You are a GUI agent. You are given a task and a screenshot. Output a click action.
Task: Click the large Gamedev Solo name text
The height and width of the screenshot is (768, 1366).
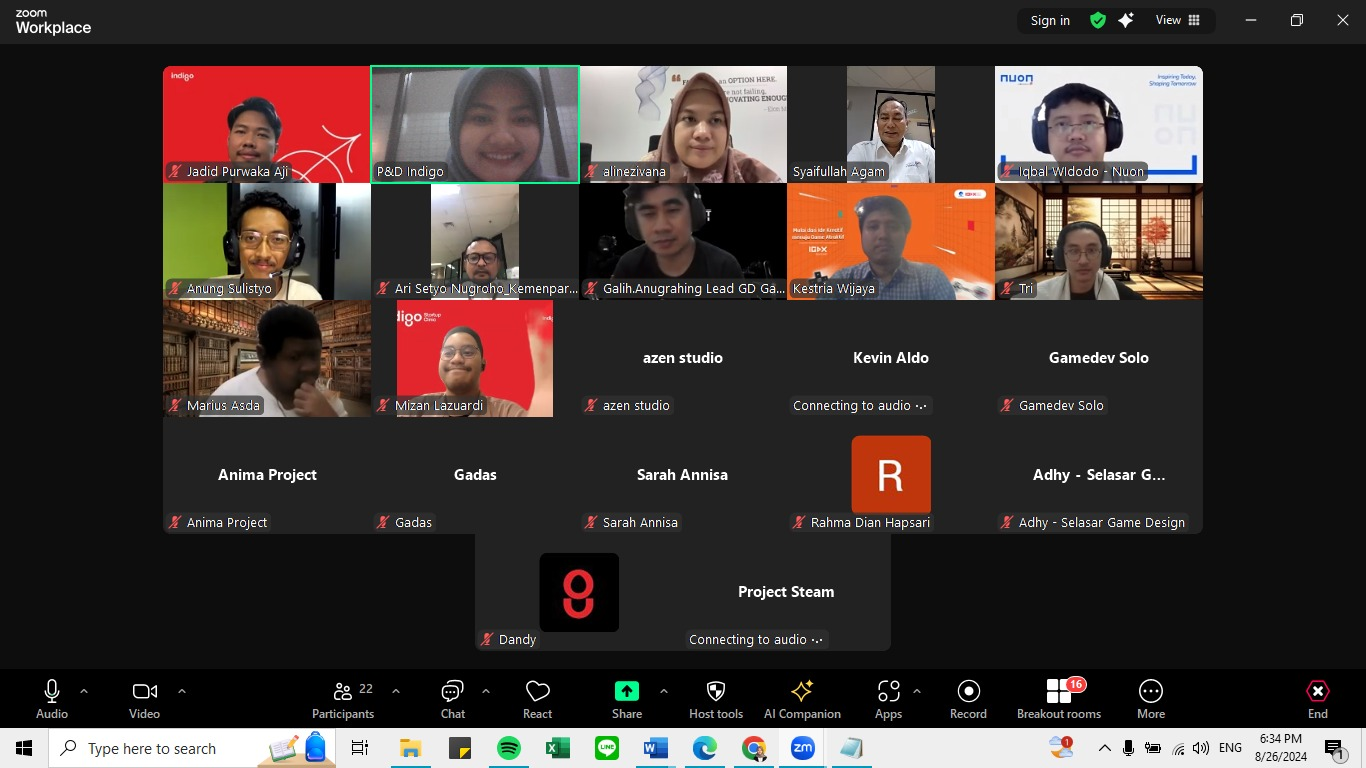pyautogui.click(x=1099, y=358)
